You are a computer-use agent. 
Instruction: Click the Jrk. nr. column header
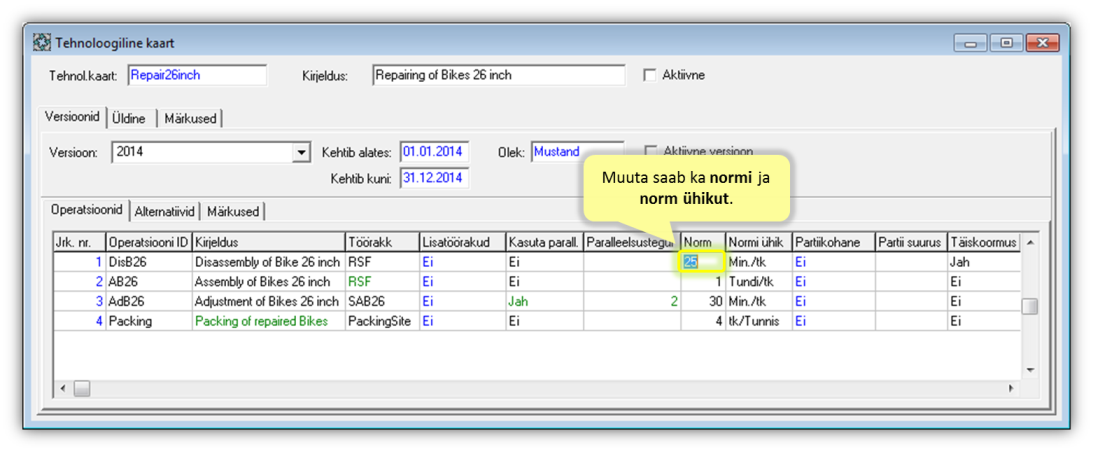(x=79, y=242)
